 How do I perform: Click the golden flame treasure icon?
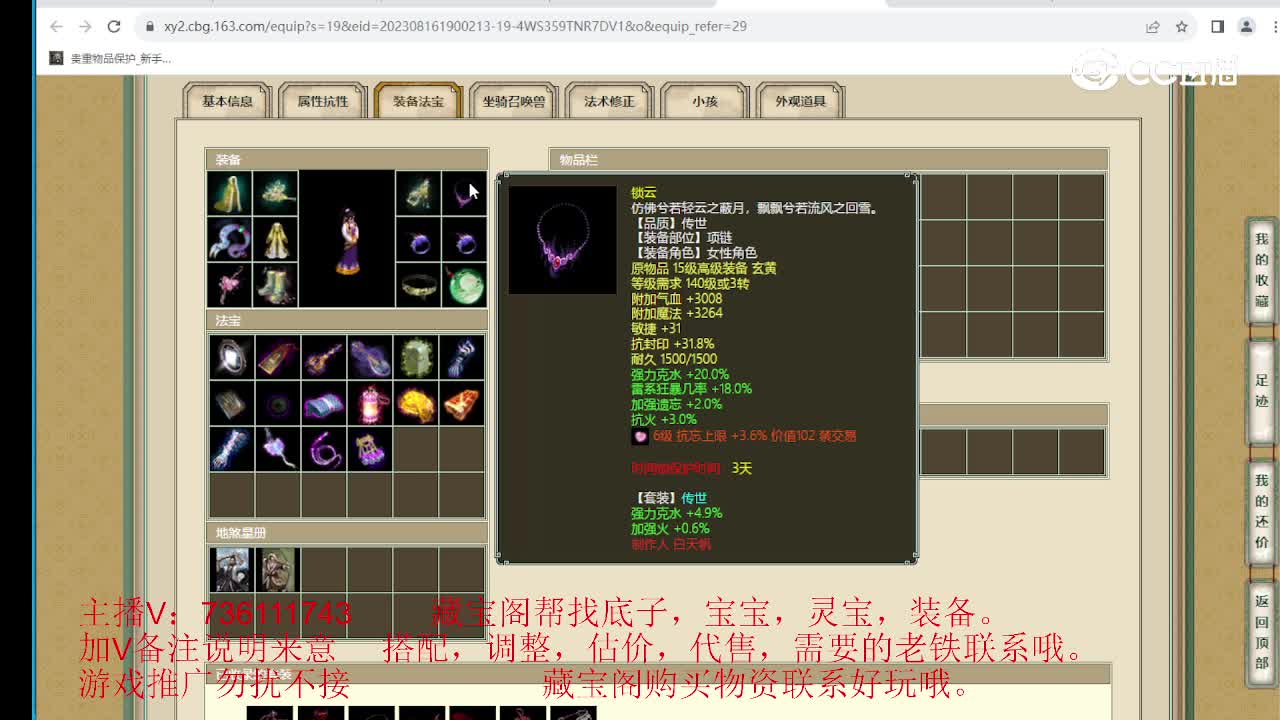[x=416, y=403]
